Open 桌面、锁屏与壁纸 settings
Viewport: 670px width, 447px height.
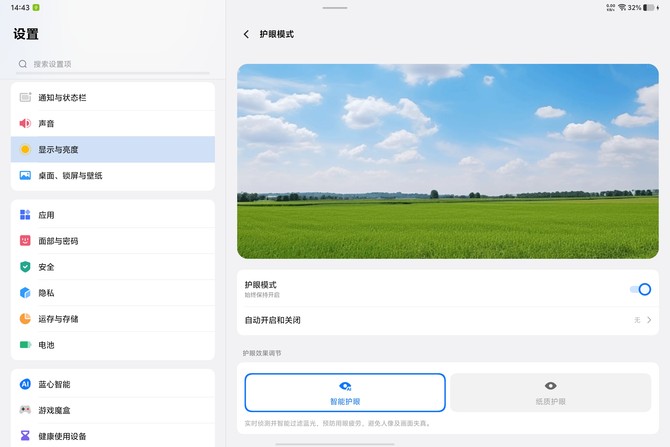[113, 176]
